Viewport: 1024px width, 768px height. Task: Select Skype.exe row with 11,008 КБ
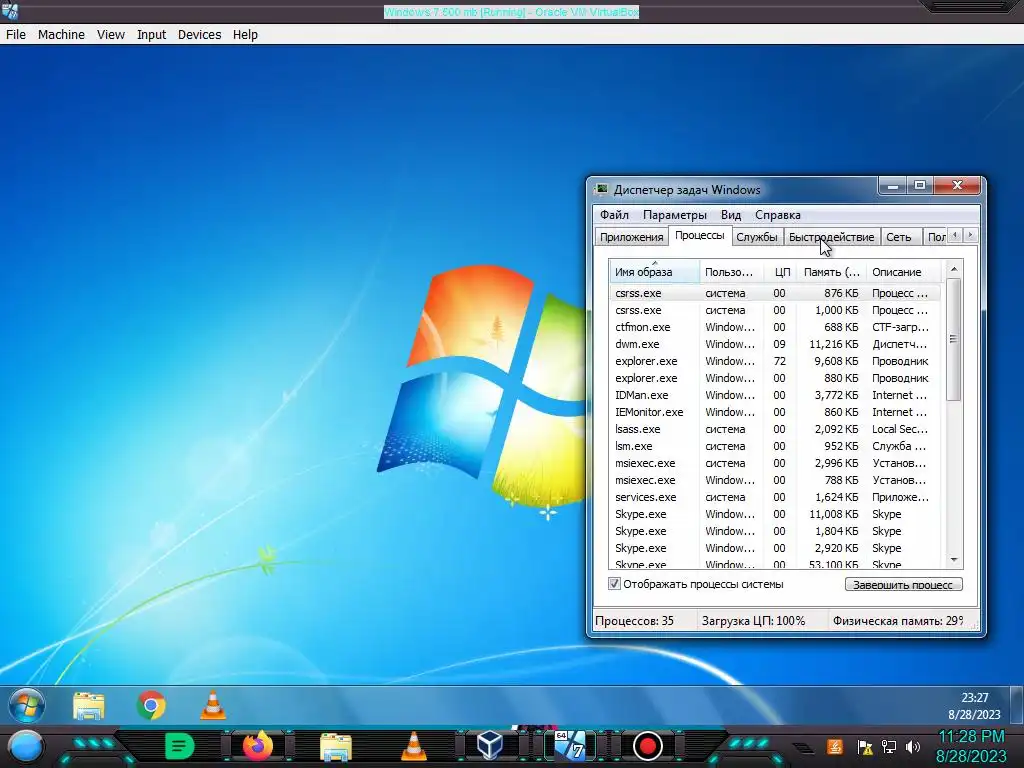pyautogui.click(x=776, y=514)
